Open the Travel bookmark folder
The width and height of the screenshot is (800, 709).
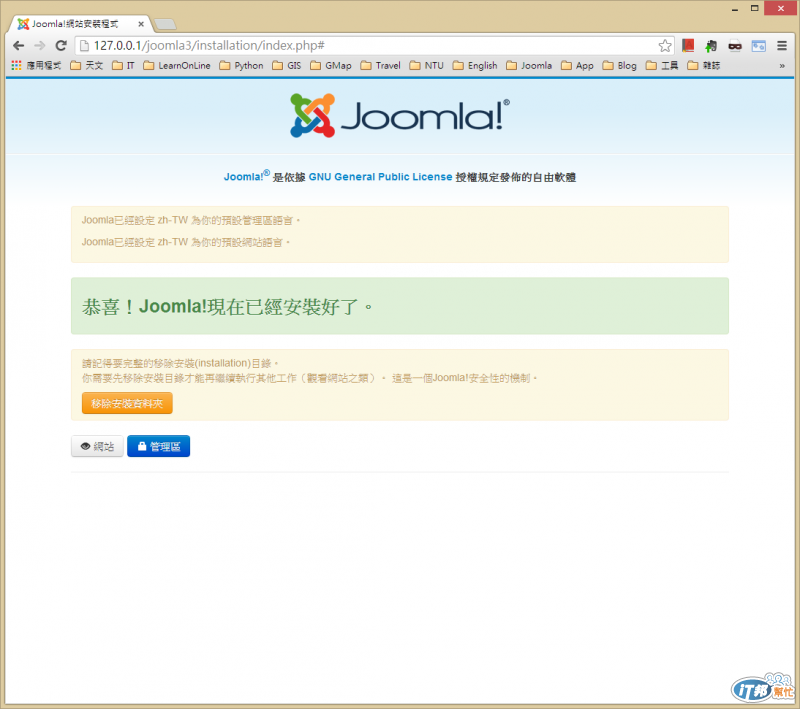[381, 65]
